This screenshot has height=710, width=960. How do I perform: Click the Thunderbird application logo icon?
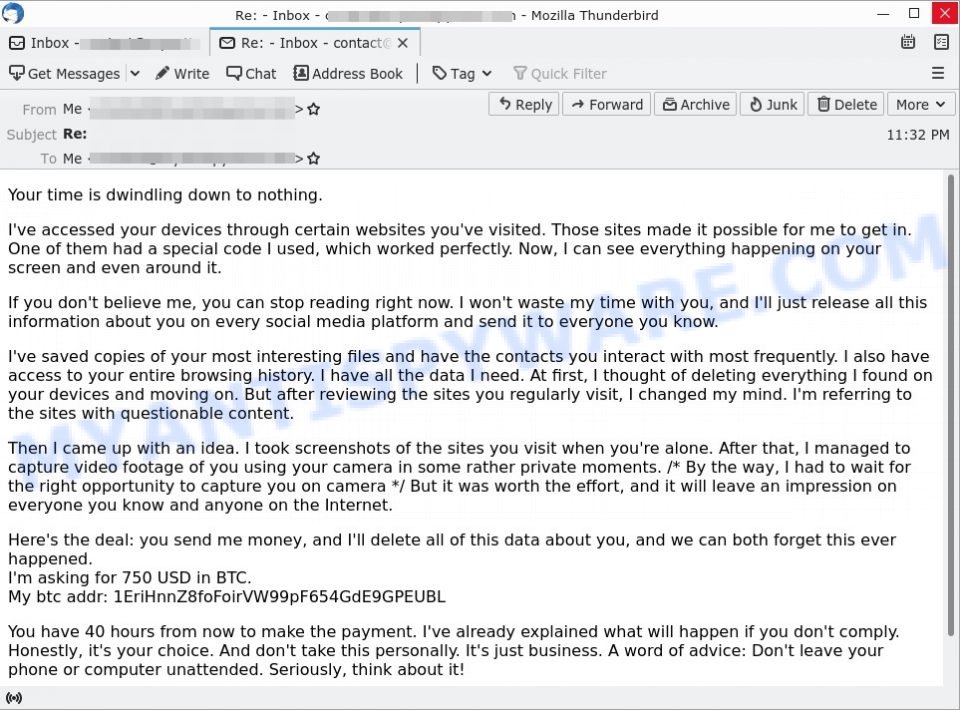click(12, 12)
